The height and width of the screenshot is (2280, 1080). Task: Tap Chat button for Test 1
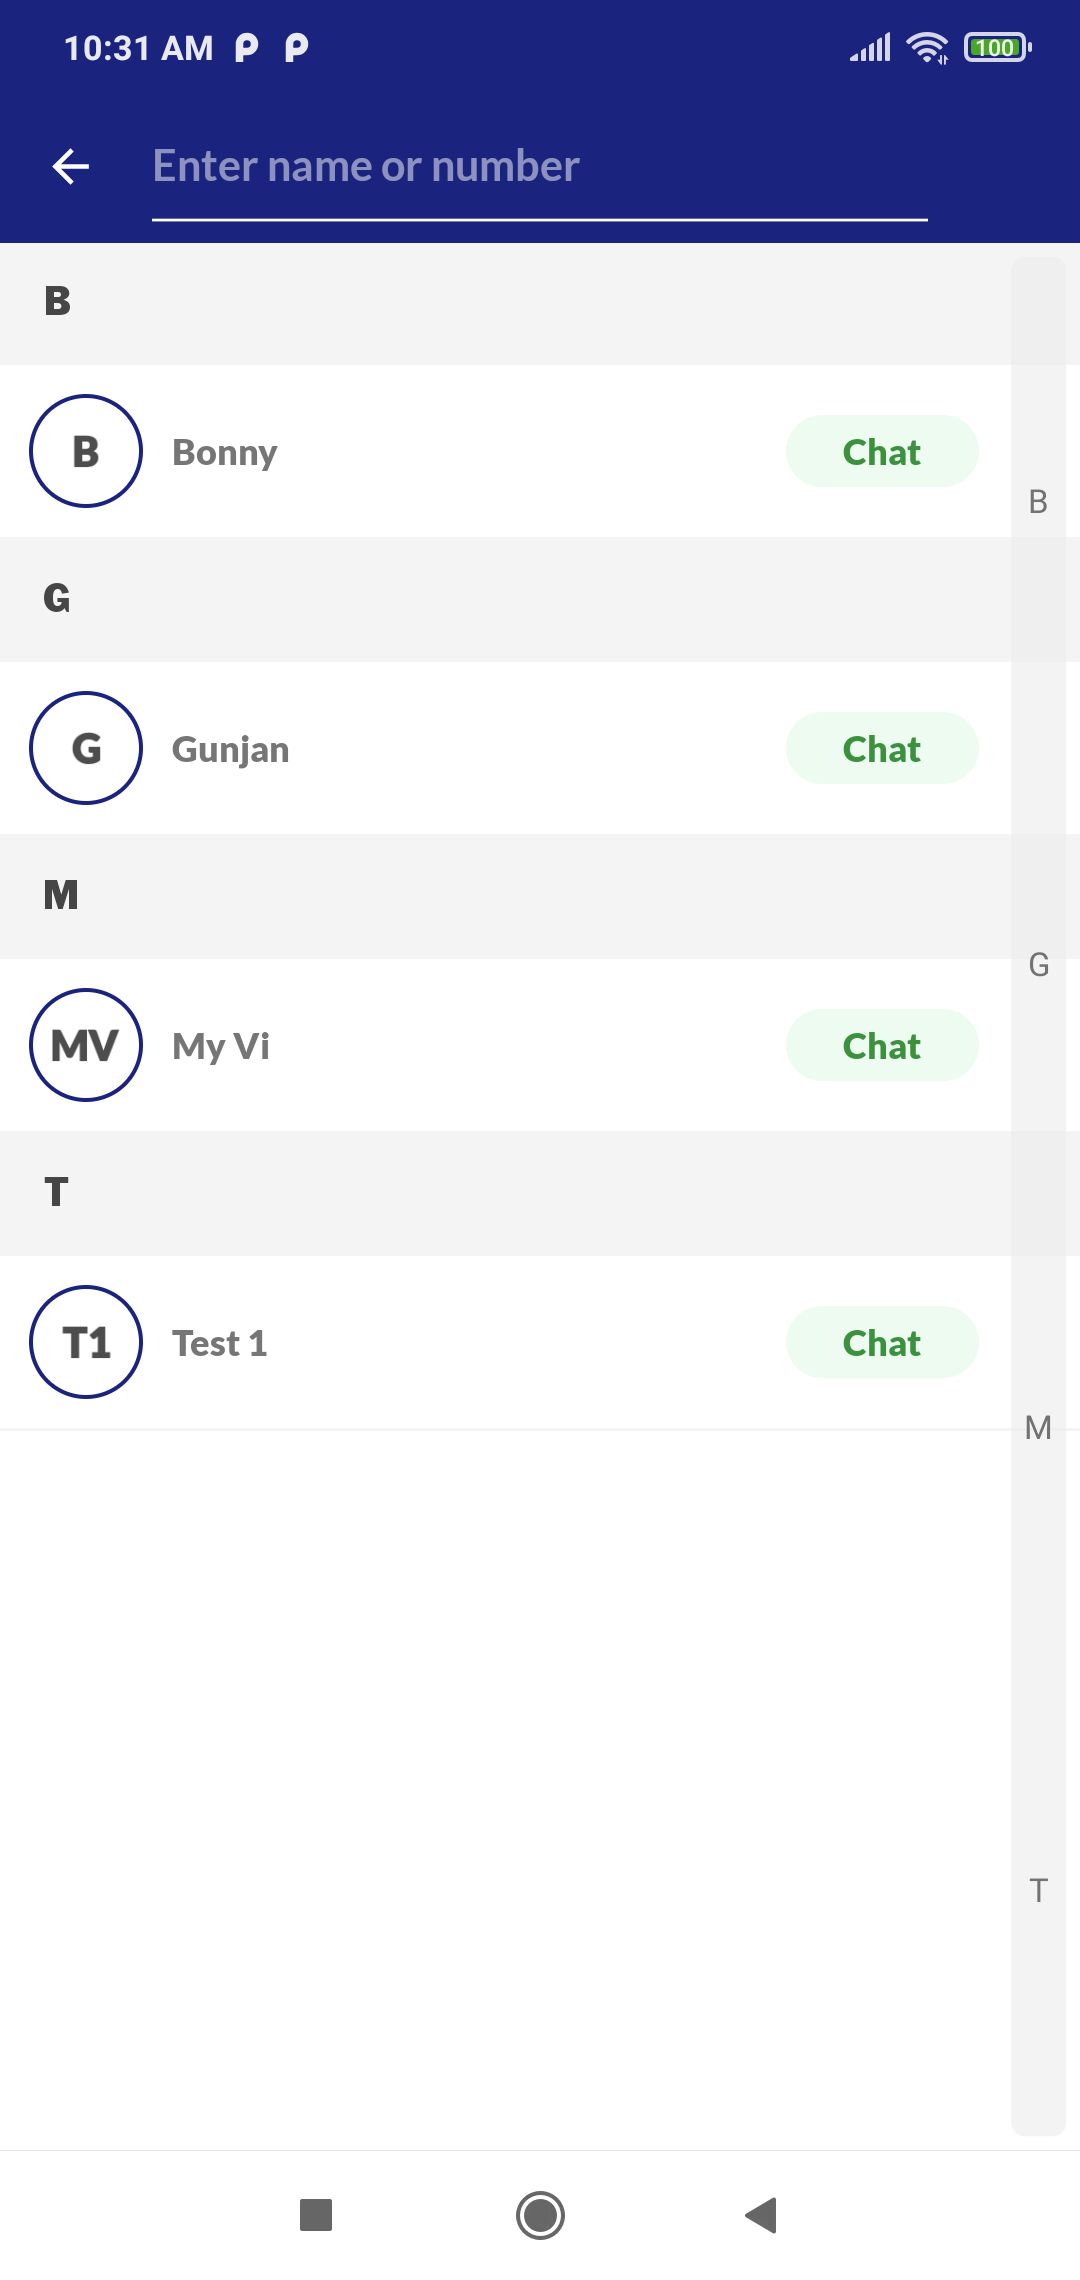881,1343
